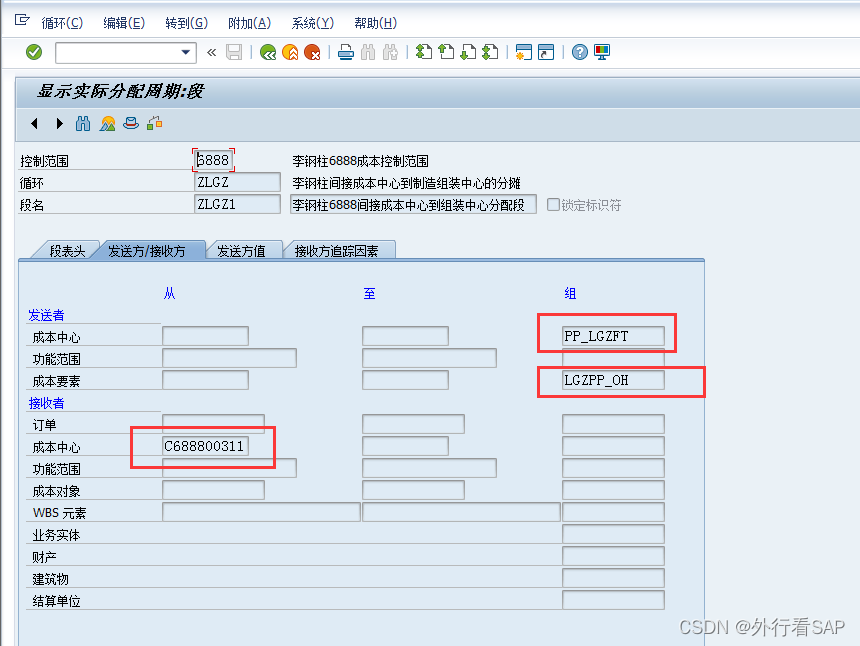Open the Help question mark icon
860x646 pixels.
tap(580, 53)
